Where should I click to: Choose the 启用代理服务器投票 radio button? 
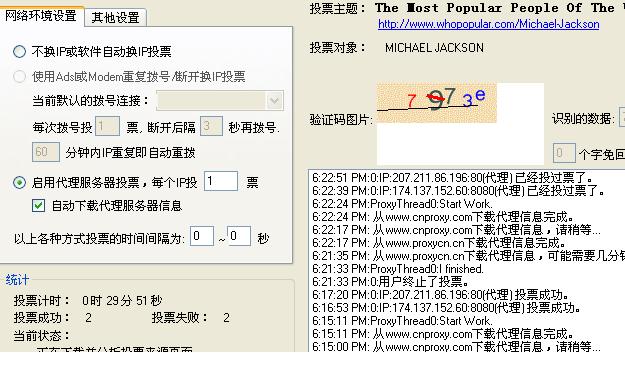[x=20, y=183]
